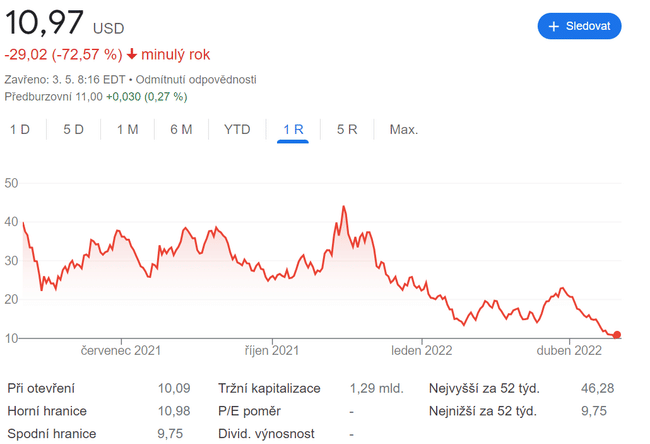This screenshot has width=650, height=444.
Task: Click the active 1 R tab
Action: coord(293,129)
